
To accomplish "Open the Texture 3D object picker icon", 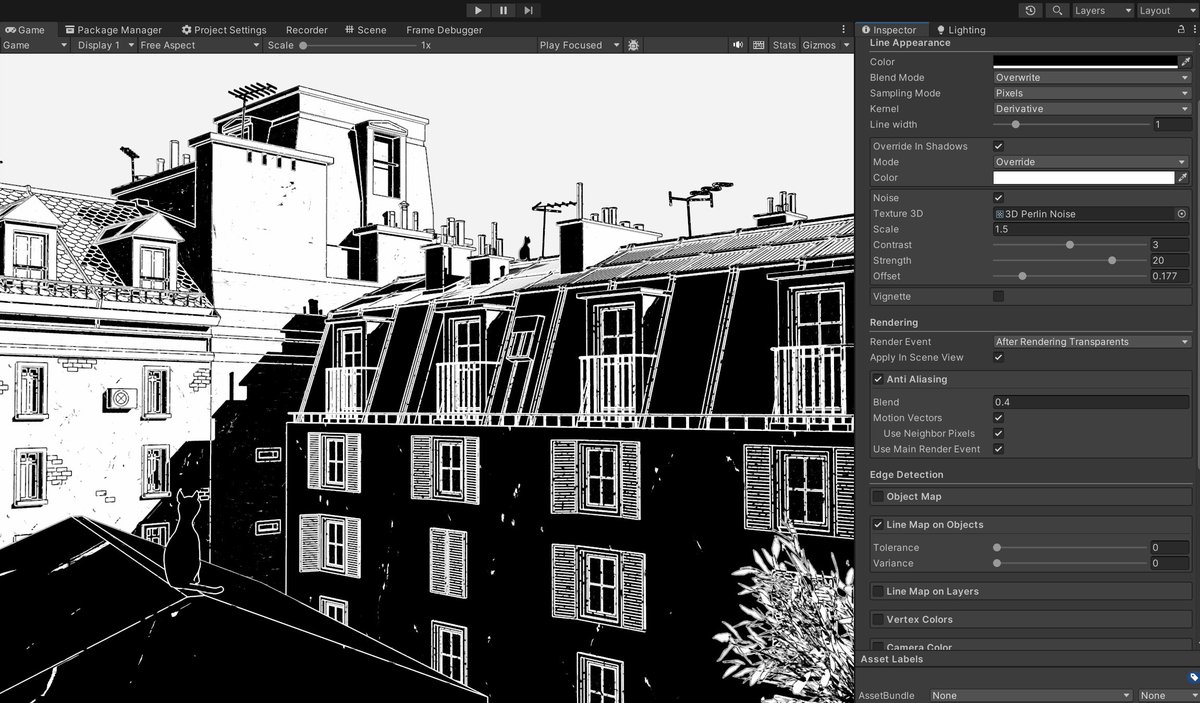I will click(1182, 214).
